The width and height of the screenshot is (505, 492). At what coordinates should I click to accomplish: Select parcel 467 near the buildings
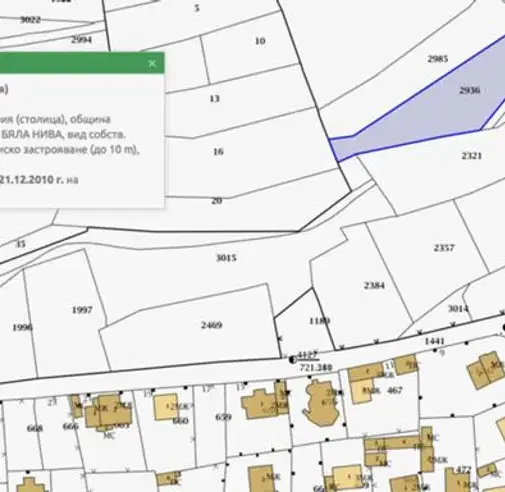coord(395,390)
